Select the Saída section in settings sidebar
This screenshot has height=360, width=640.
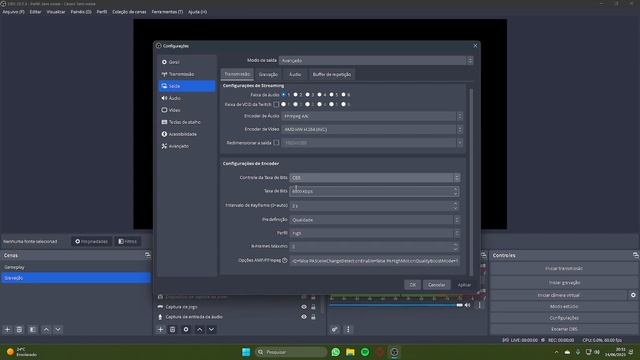point(187,86)
